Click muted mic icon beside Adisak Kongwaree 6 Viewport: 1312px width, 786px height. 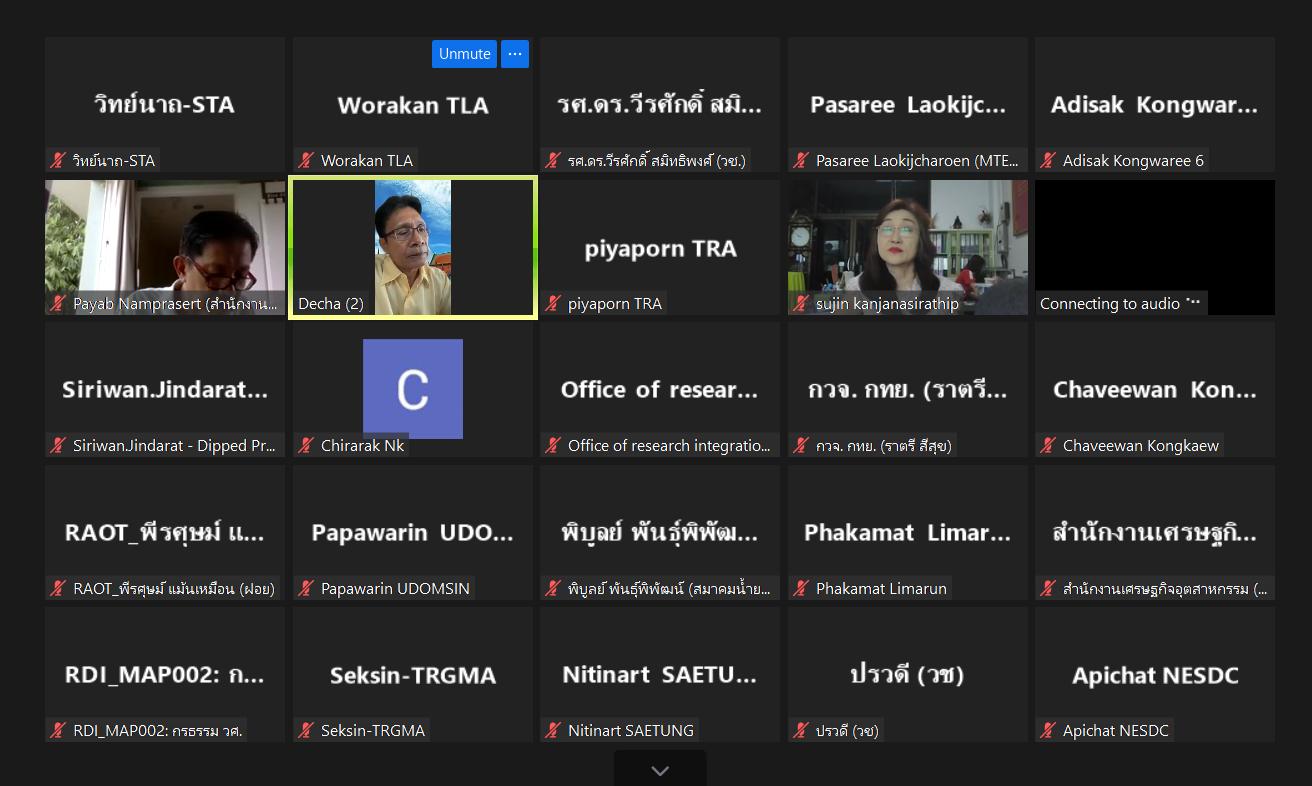tap(1049, 160)
